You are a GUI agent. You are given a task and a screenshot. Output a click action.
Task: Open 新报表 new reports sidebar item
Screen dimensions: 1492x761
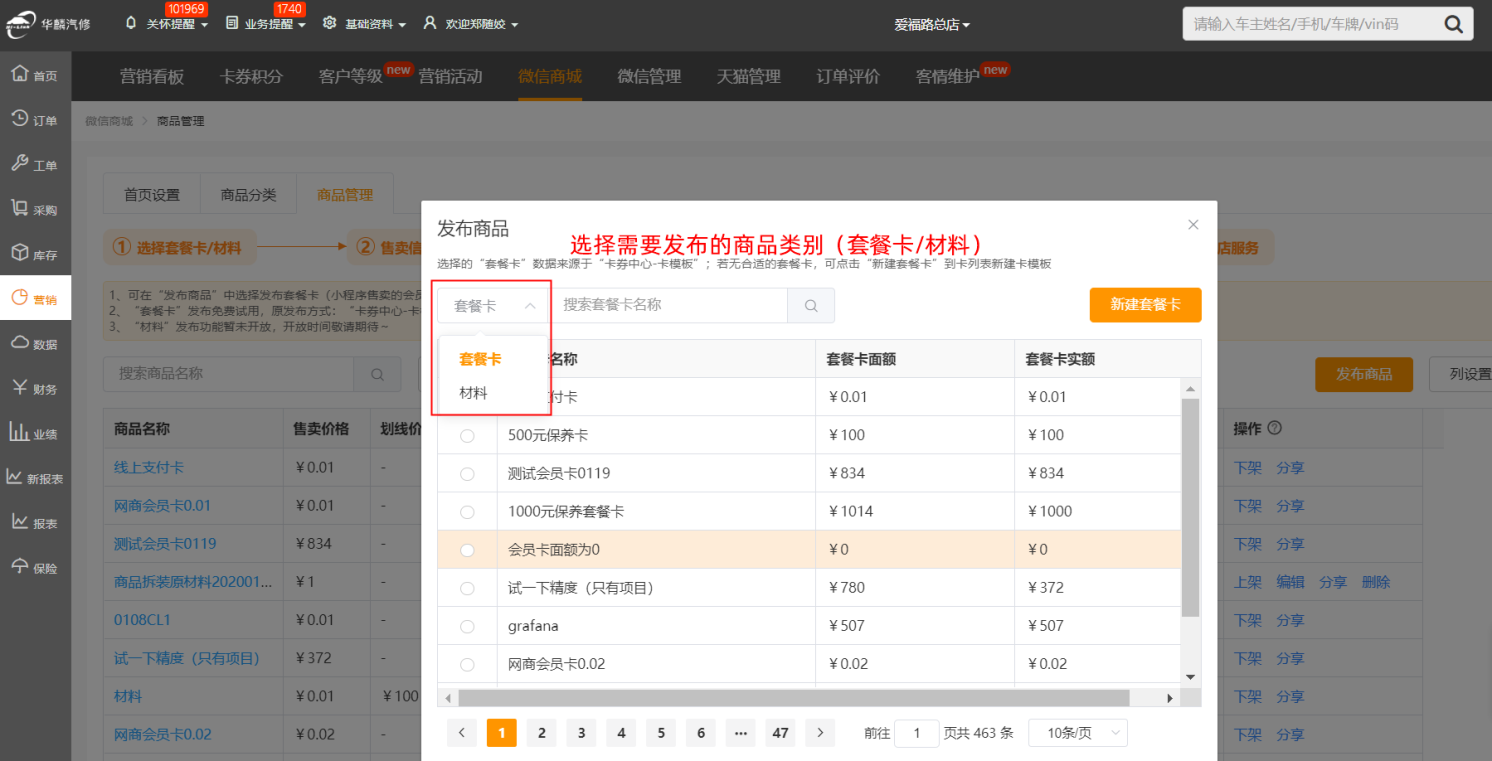click(35, 479)
